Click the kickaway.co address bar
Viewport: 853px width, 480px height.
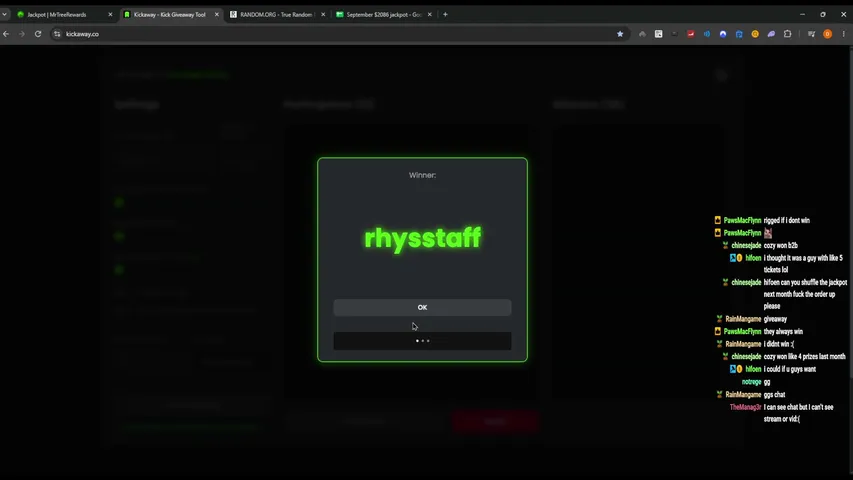[340, 34]
